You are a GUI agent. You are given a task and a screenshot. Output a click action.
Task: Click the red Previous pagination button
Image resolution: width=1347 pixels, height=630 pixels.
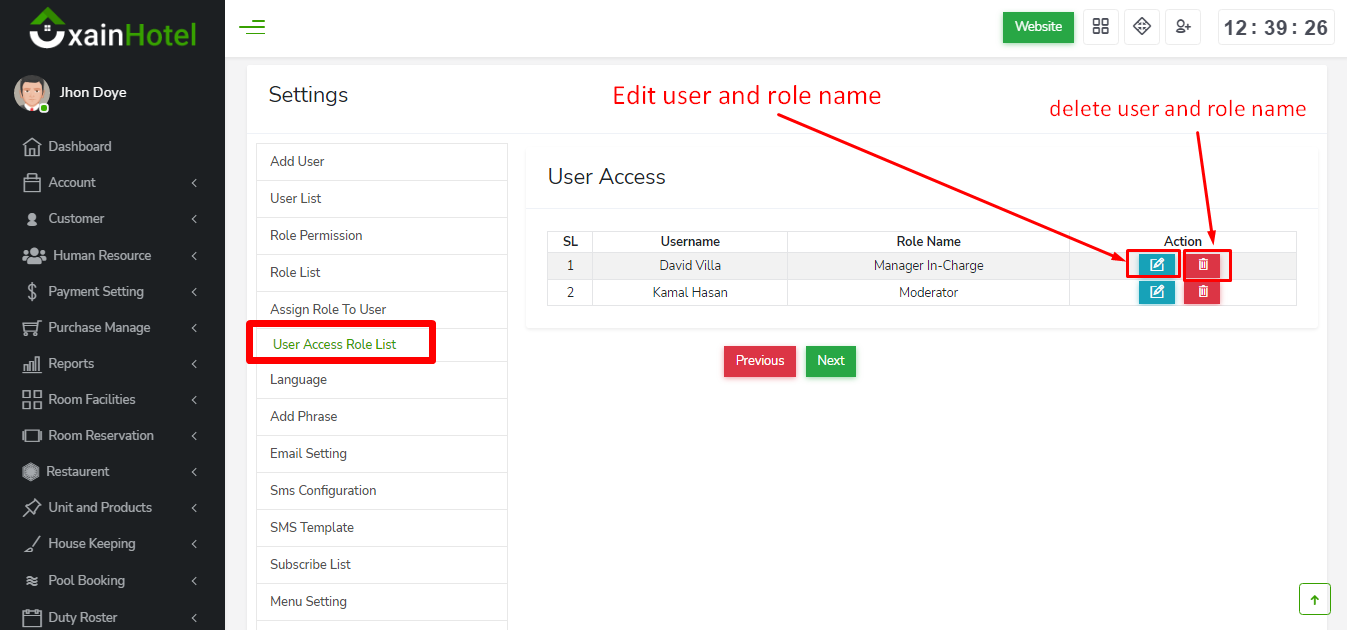tap(759, 361)
